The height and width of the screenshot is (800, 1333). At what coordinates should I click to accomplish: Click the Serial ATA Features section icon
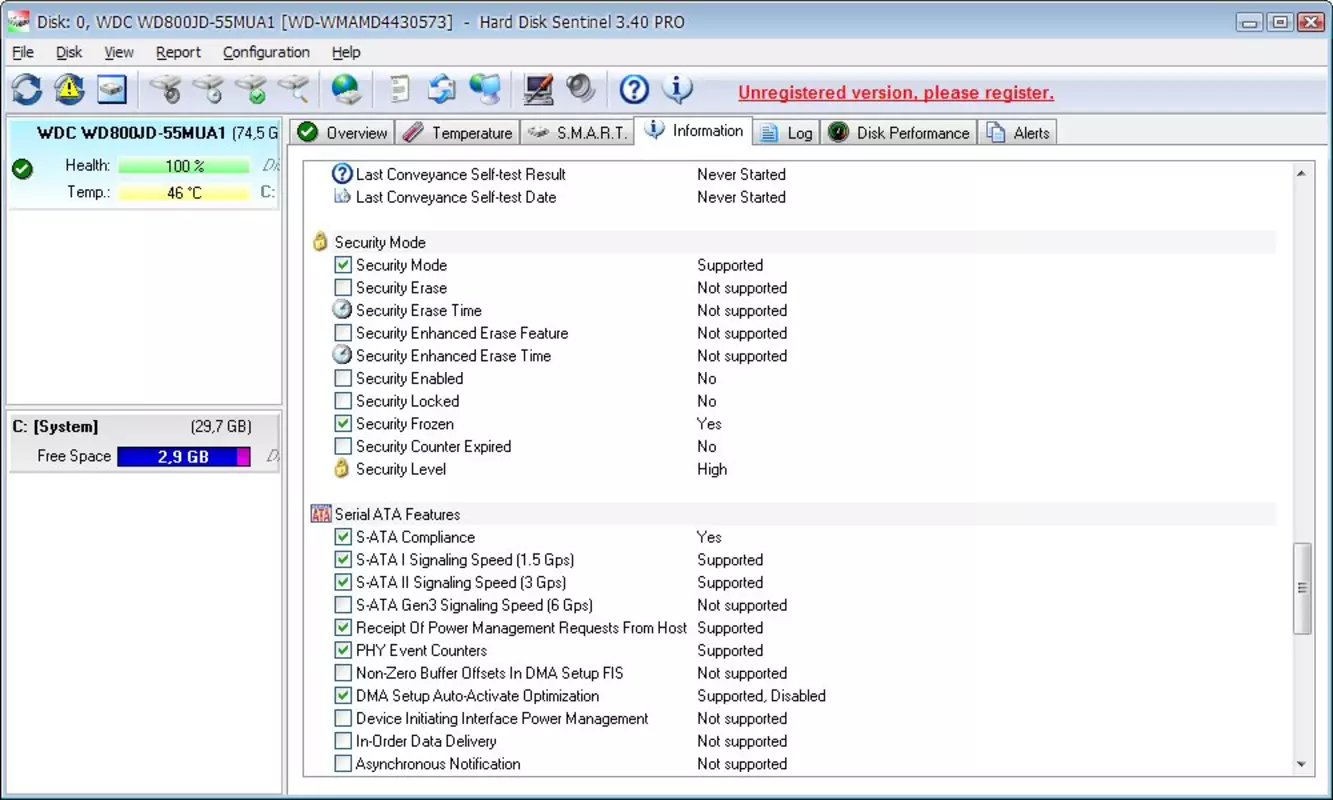coord(320,514)
